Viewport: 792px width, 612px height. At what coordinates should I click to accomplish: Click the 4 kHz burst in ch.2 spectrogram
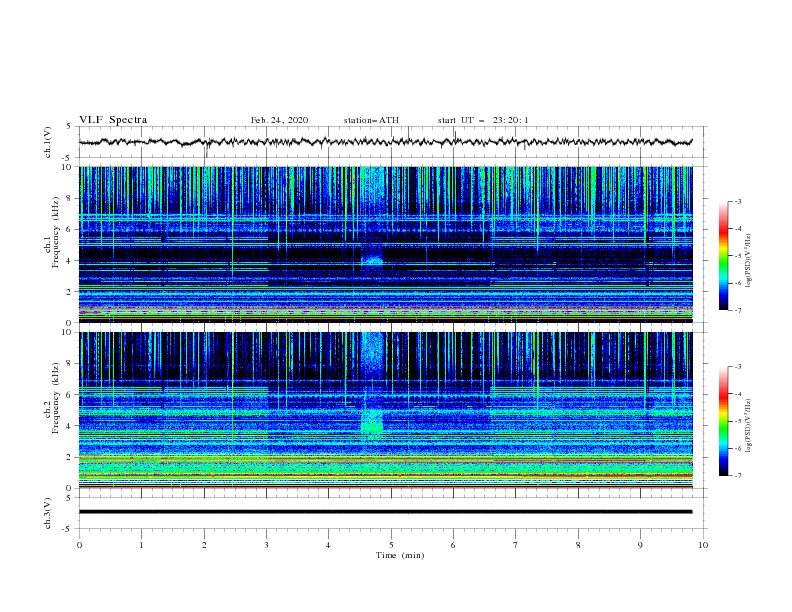(372, 421)
